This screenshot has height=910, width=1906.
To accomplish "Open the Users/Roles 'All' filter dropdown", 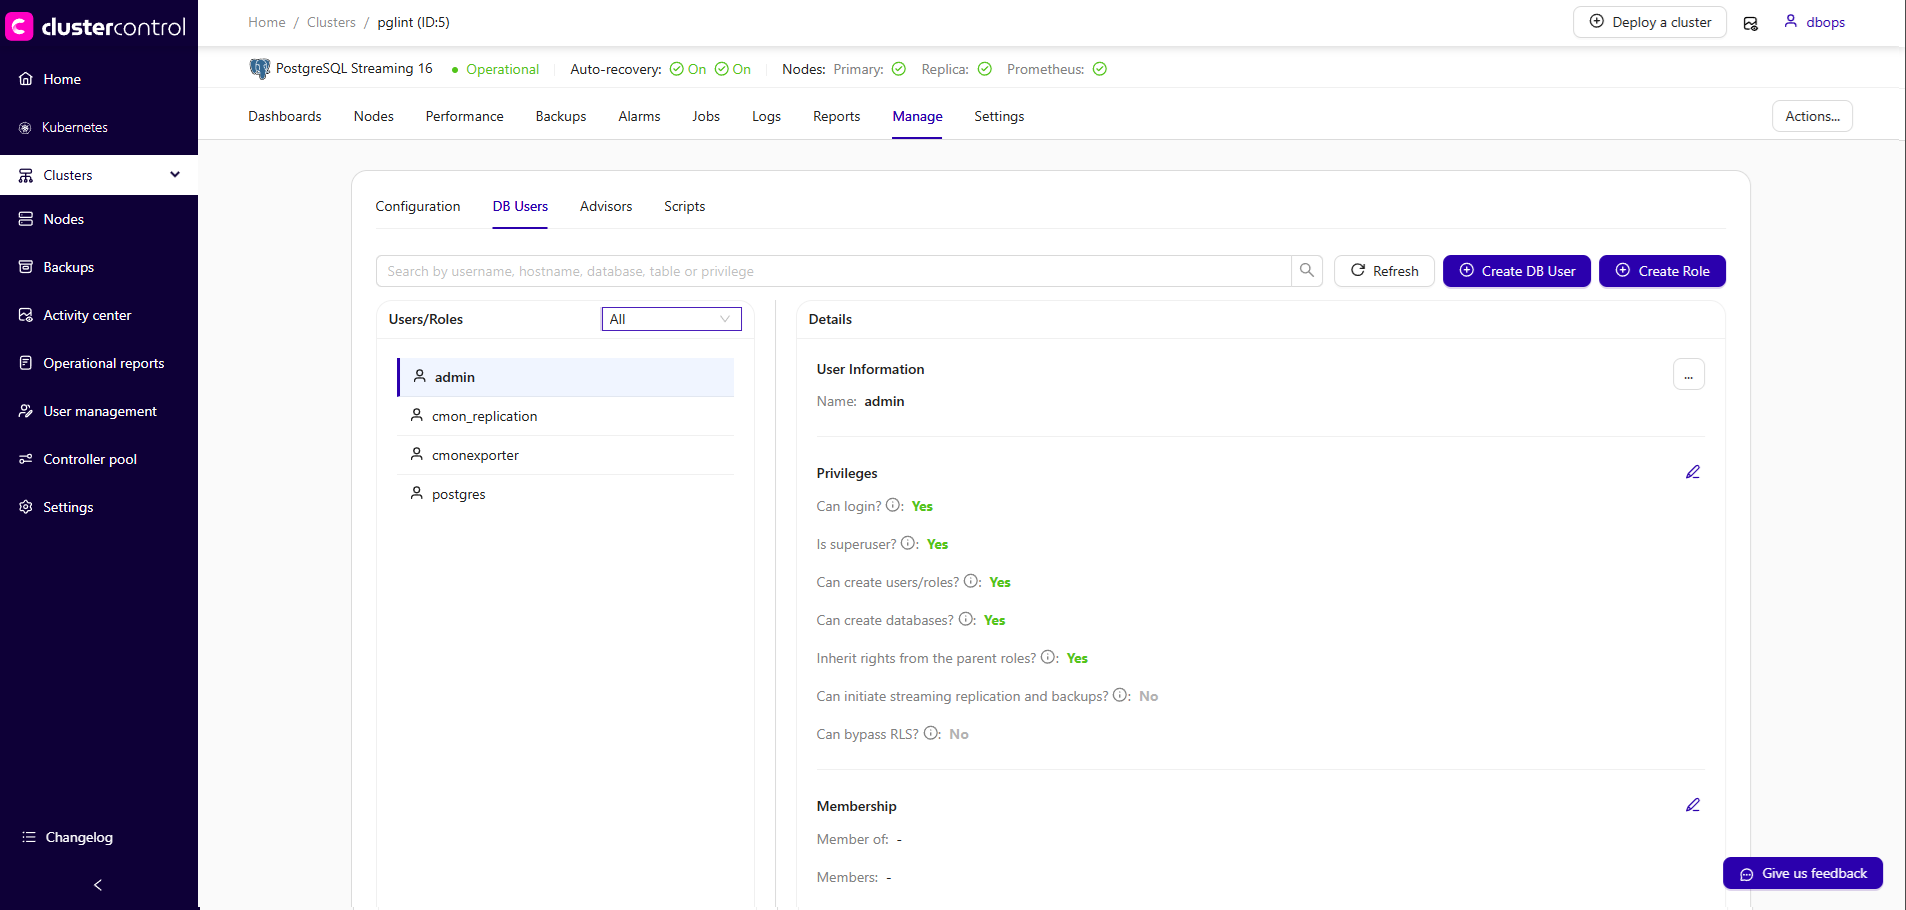I will tap(671, 319).
